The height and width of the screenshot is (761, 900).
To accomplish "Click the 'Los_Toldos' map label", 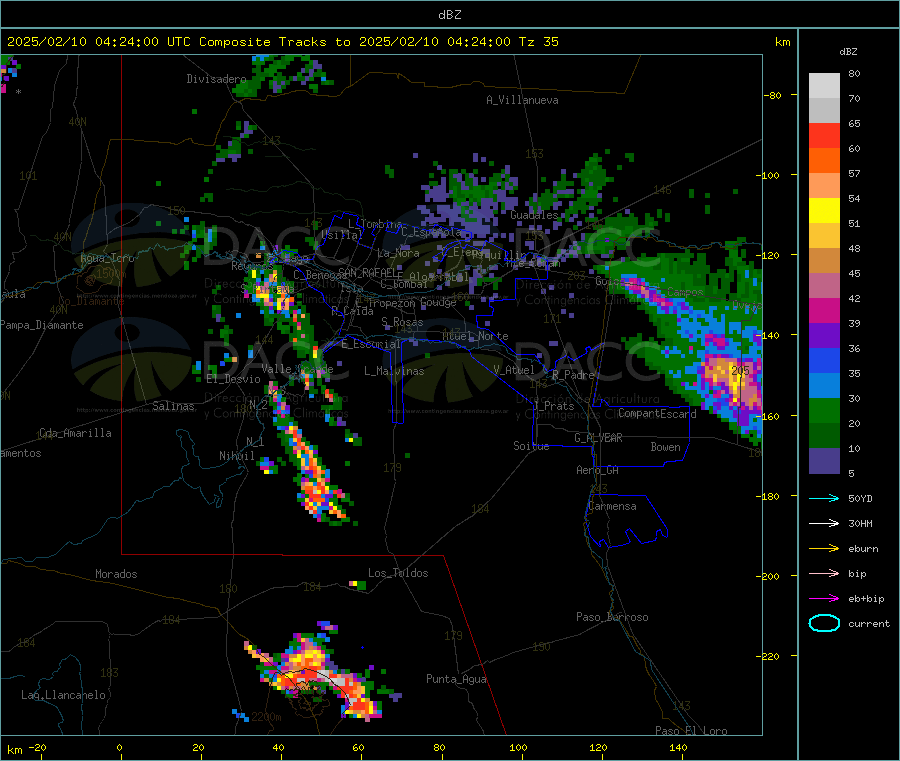I will pos(398,573).
